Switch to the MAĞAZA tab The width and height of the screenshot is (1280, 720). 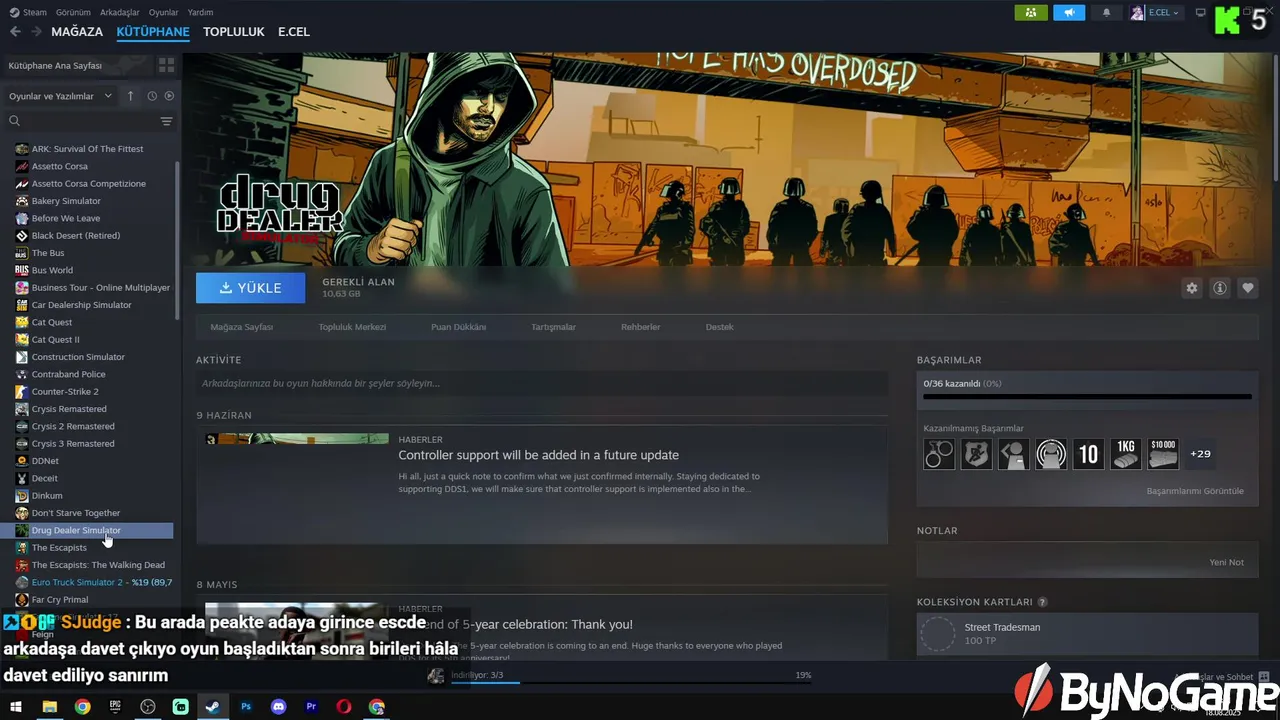click(77, 32)
